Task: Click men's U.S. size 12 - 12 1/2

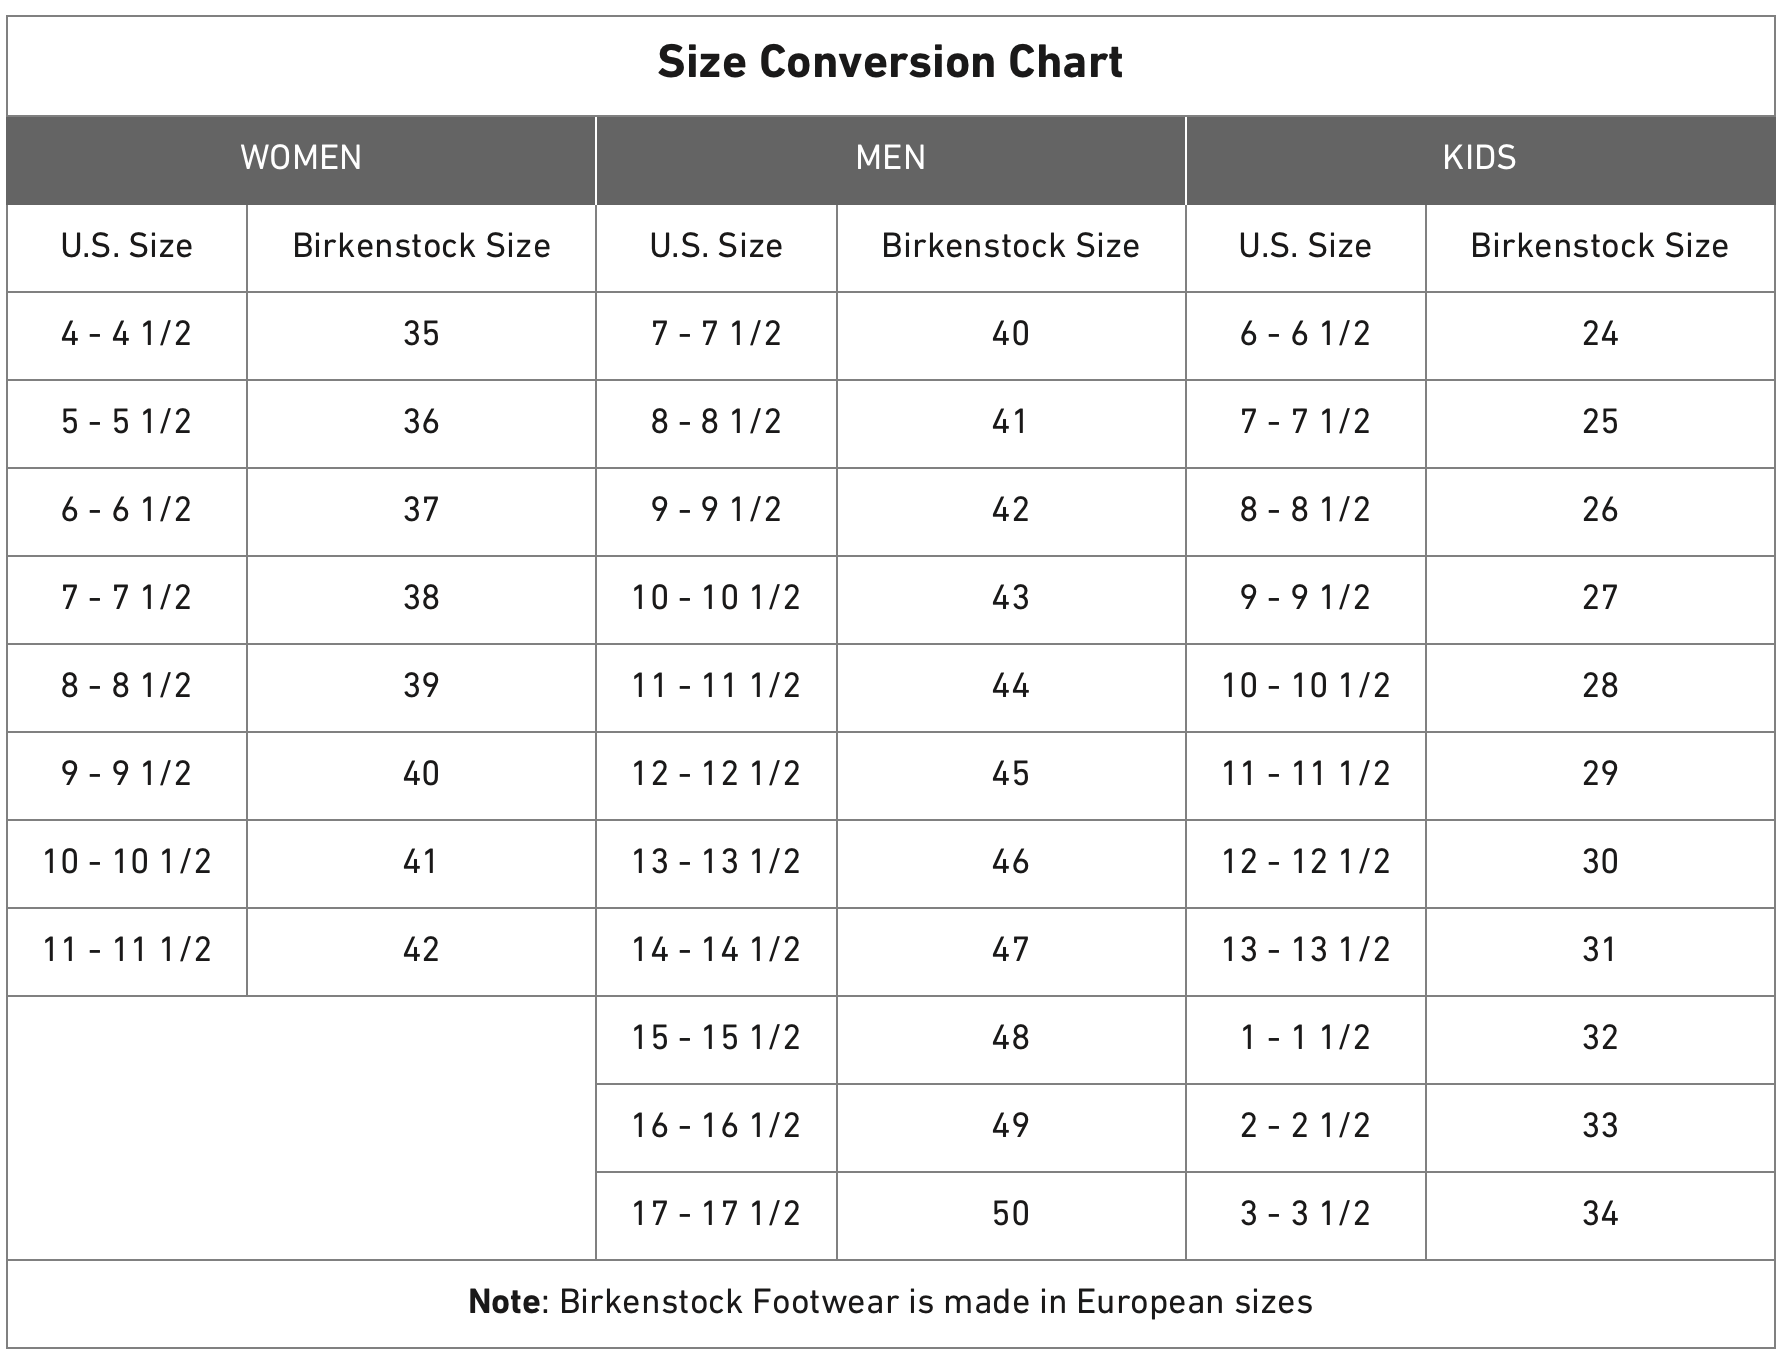Action: point(716,775)
